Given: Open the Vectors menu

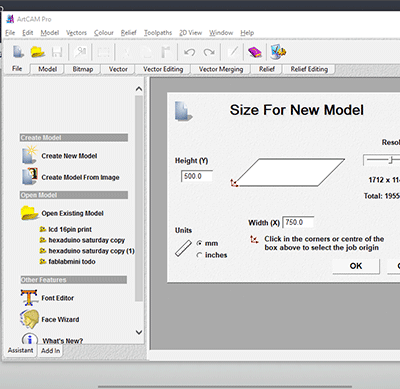Looking at the screenshot, I should pos(76,33).
